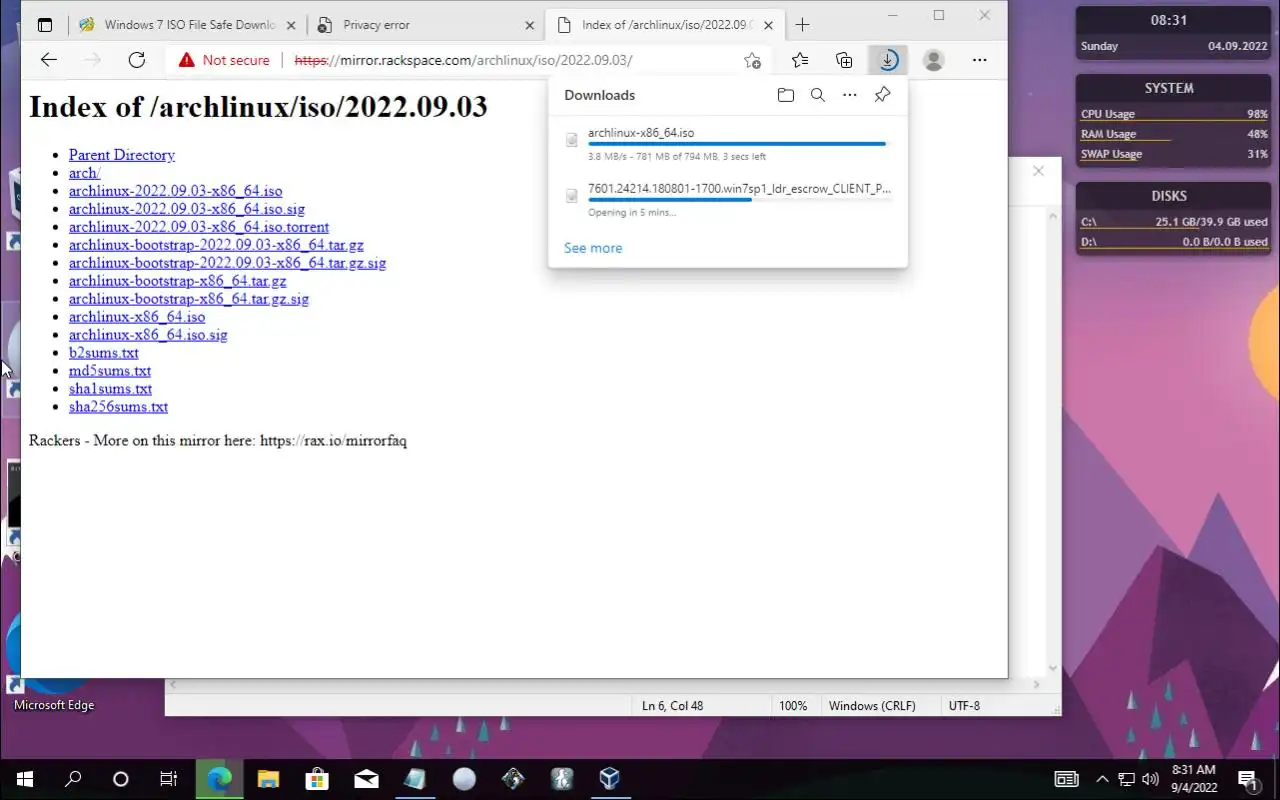The height and width of the screenshot is (800, 1280).
Task: Pin the Downloads panel
Action: point(882,95)
